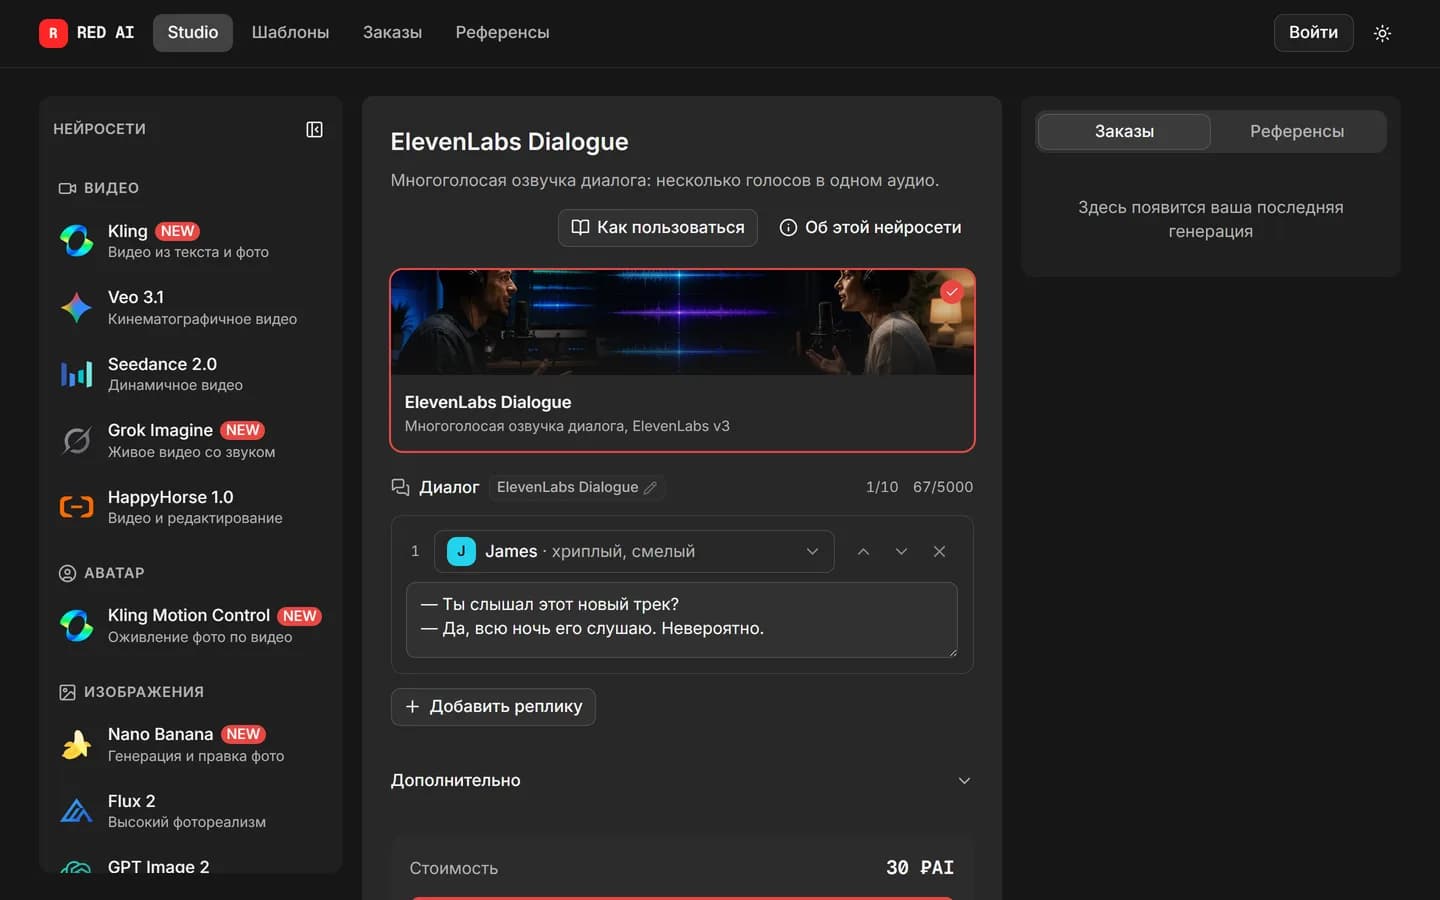1440x900 pixels.
Task: Select Seedance 2.0 'Динамичное видео' entry
Action: pyautogui.click(x=190, y=374)
